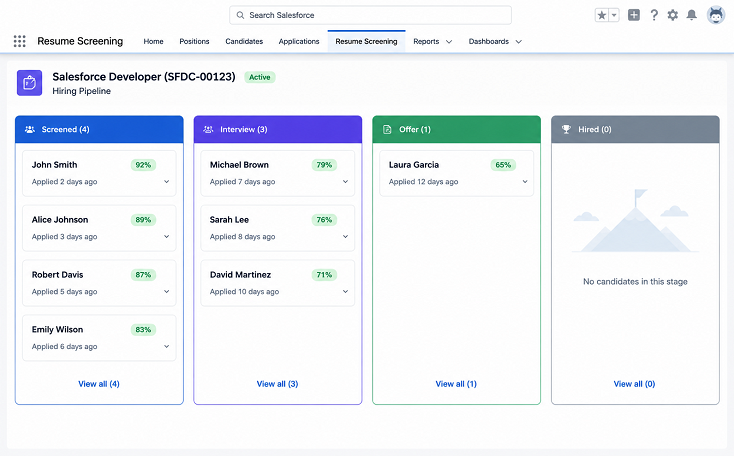Switch to the Applications tab

[299, 41]
